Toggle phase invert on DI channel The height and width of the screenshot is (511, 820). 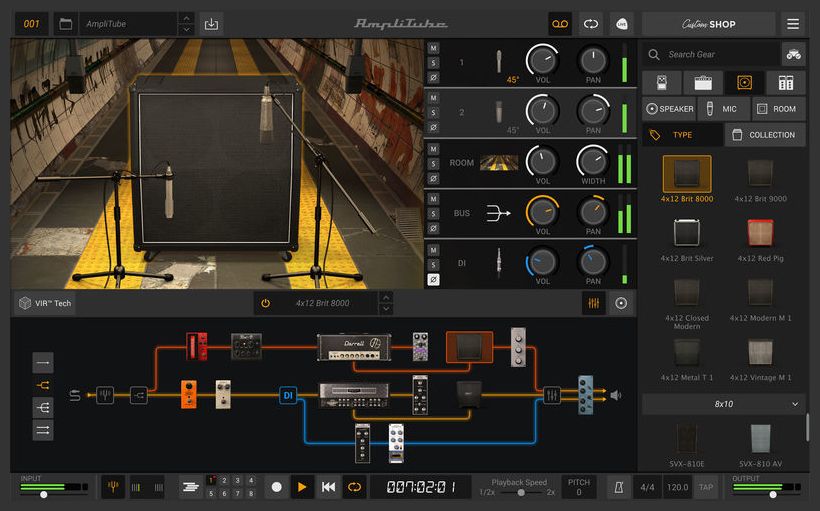pos(434,279)
